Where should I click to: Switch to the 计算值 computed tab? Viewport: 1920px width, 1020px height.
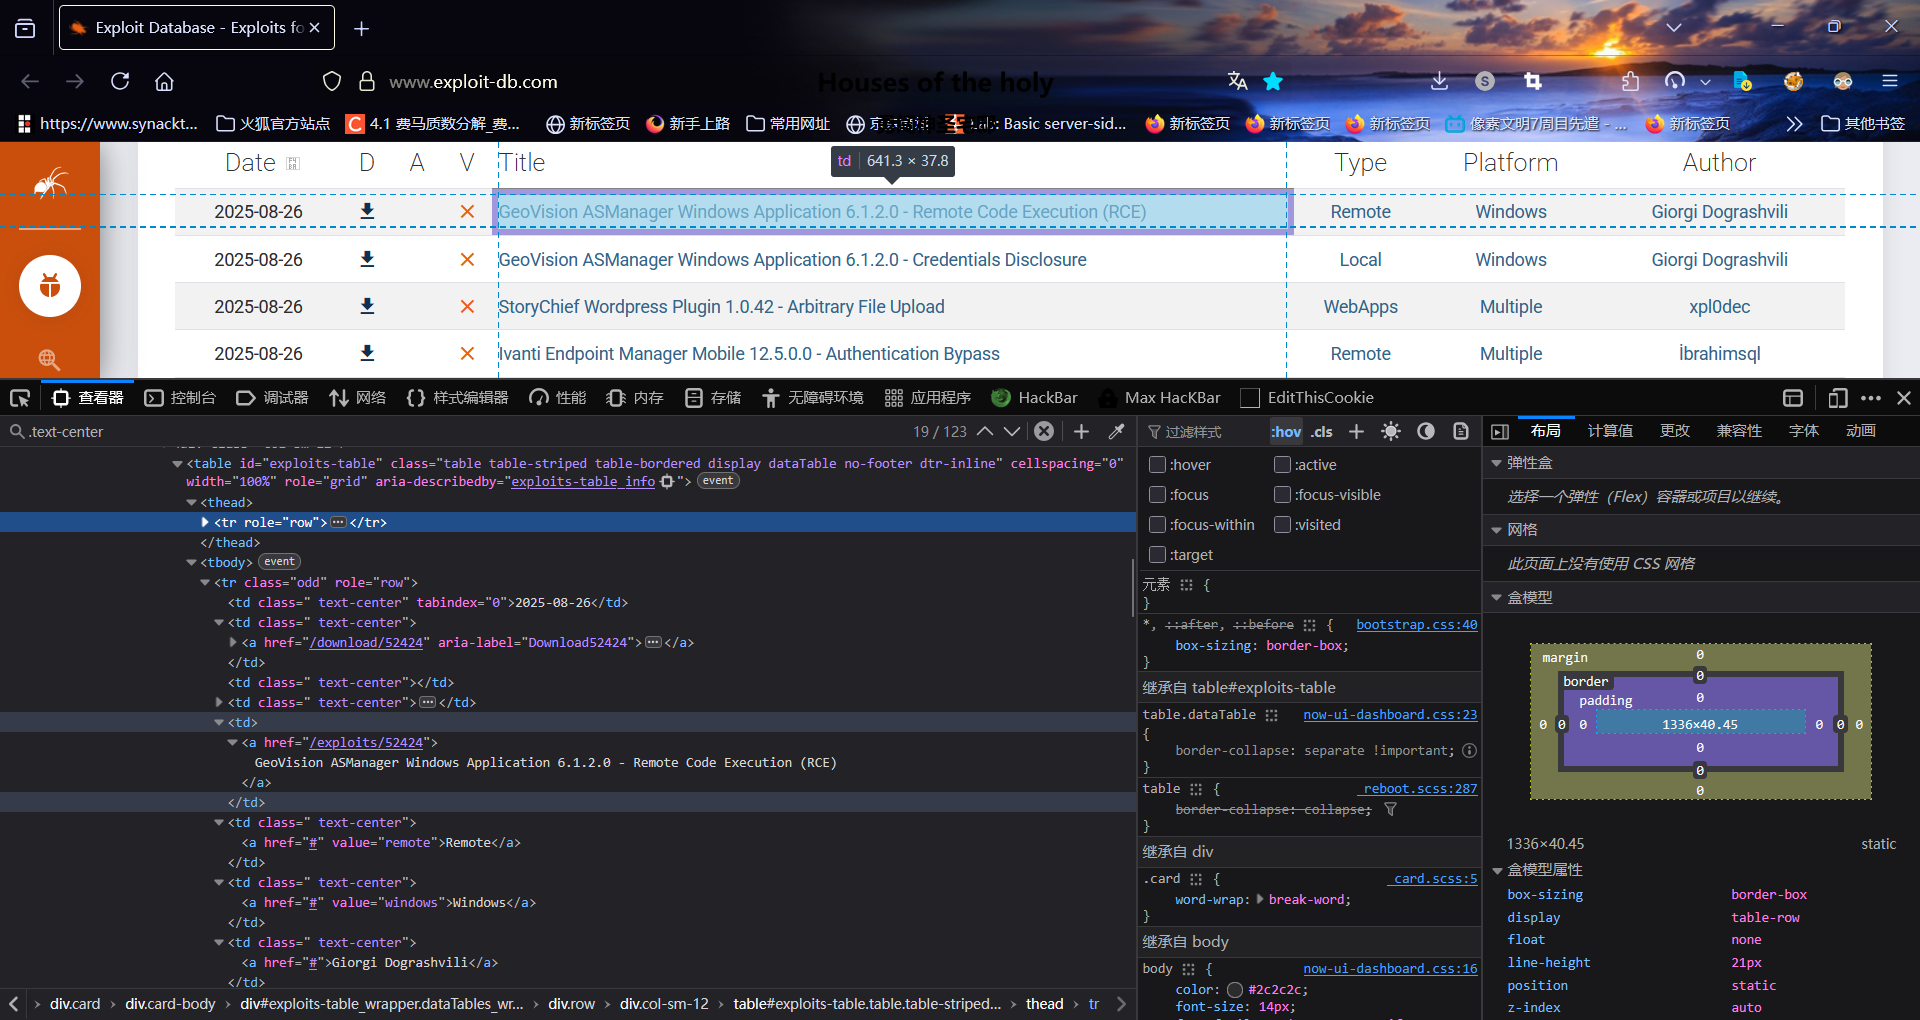pos(1610,431)
